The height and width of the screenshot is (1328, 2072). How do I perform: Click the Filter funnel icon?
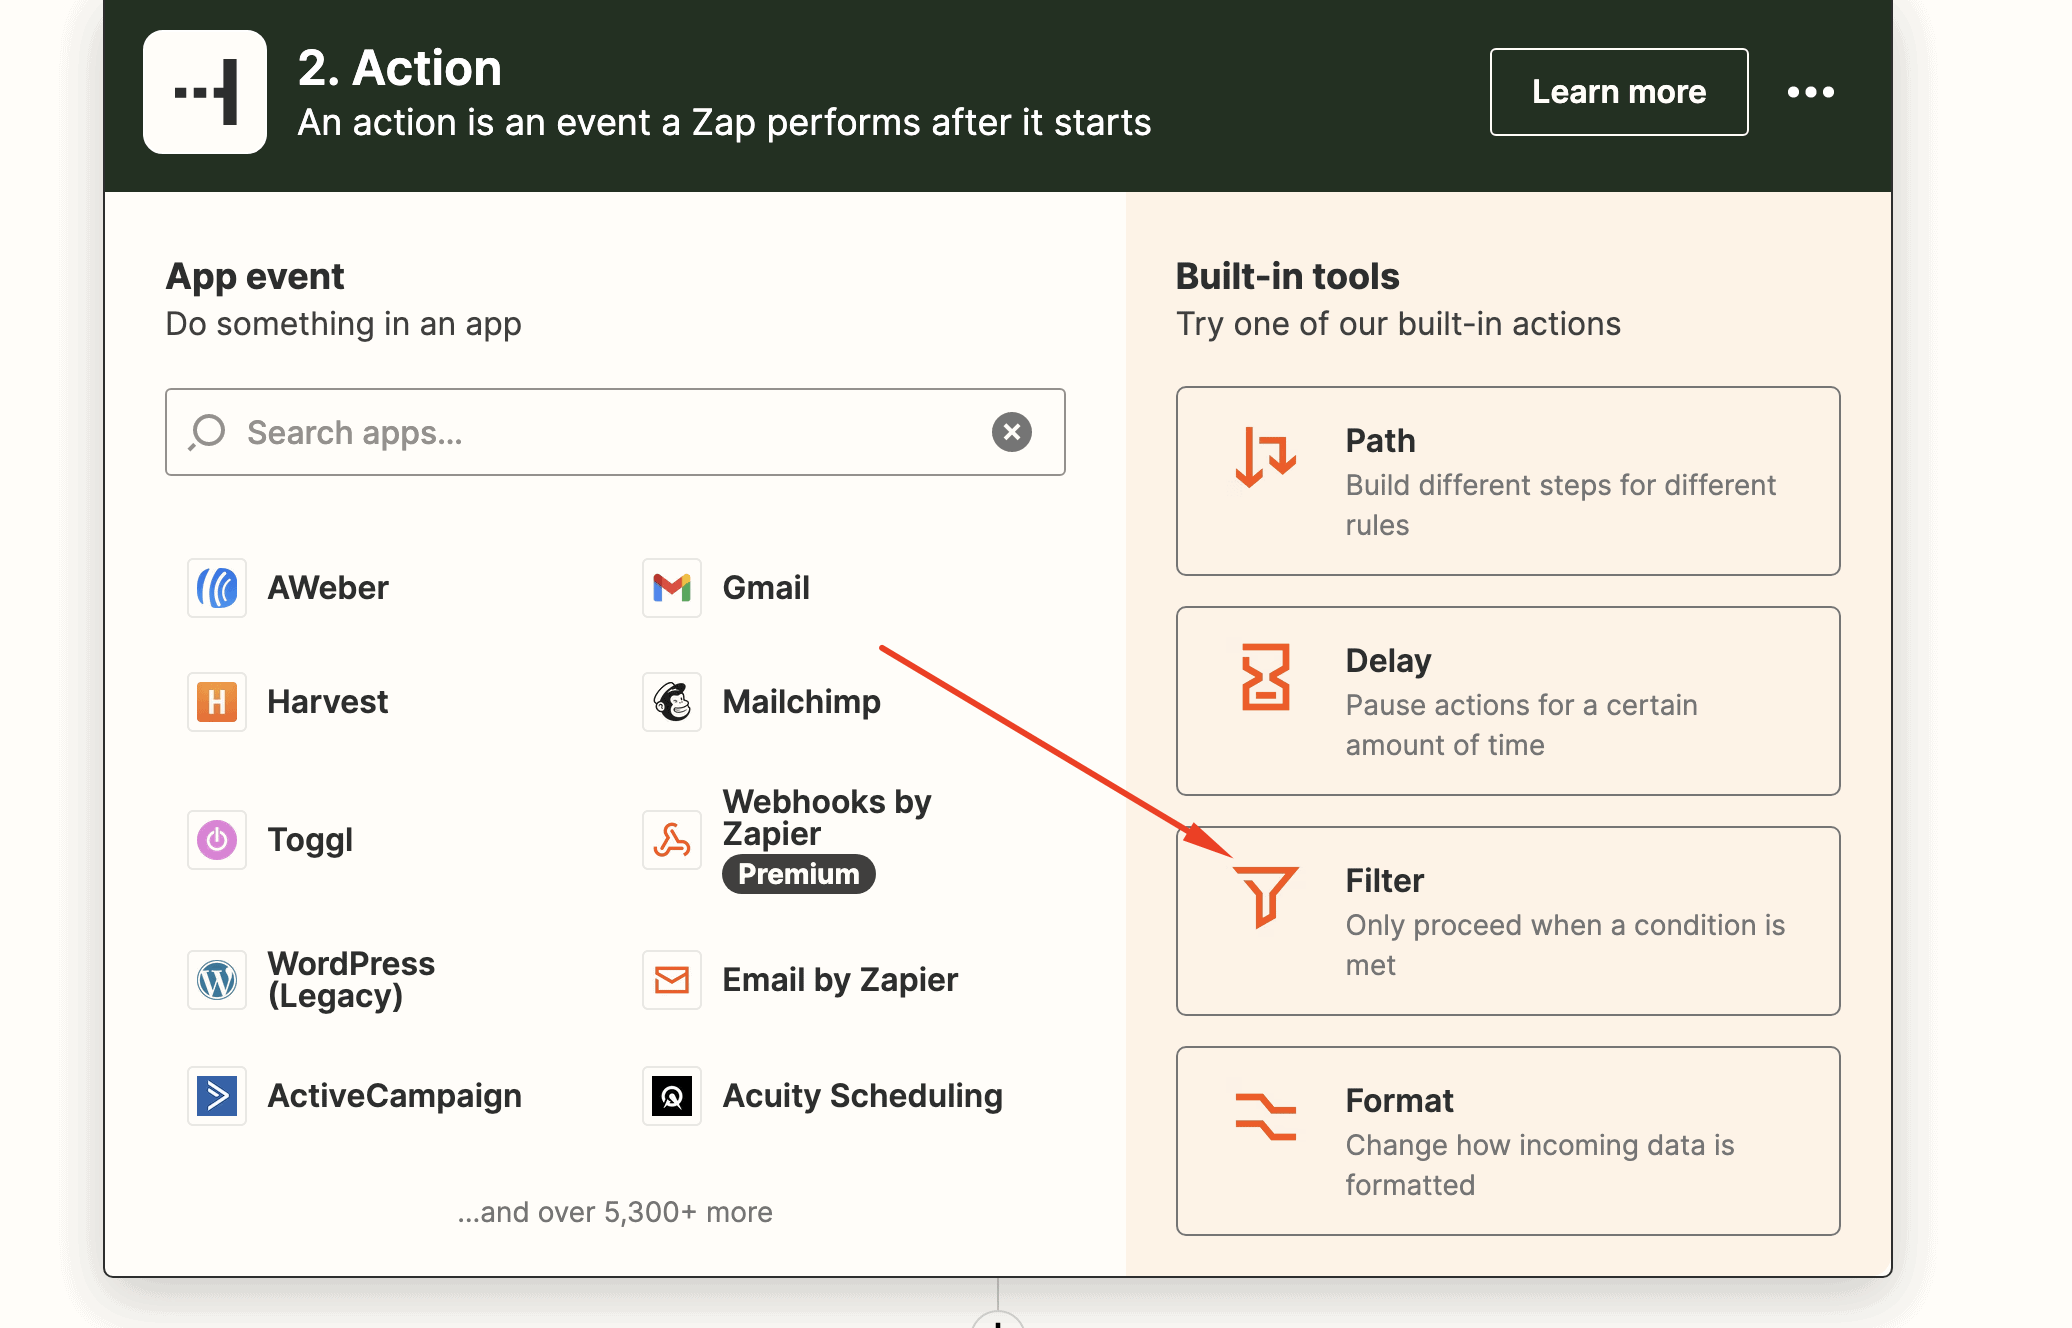[1266, 896]
